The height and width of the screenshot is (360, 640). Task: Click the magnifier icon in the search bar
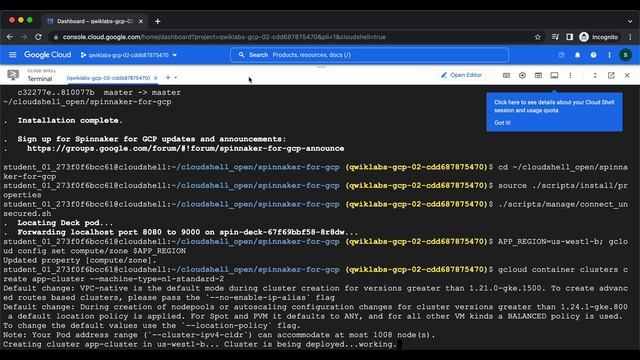[241, 55]
